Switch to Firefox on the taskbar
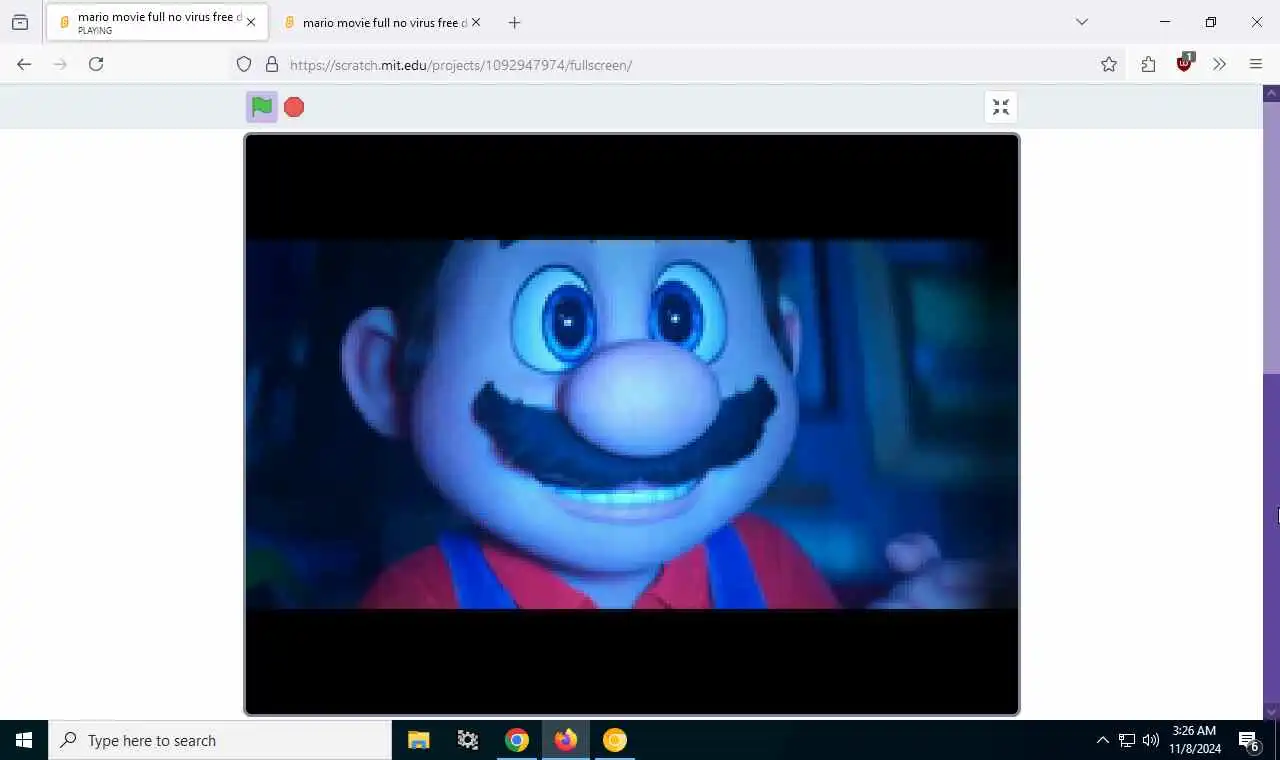Image resolution: width=1280 pixels, height=760 pixels. [x=566, y=740]
